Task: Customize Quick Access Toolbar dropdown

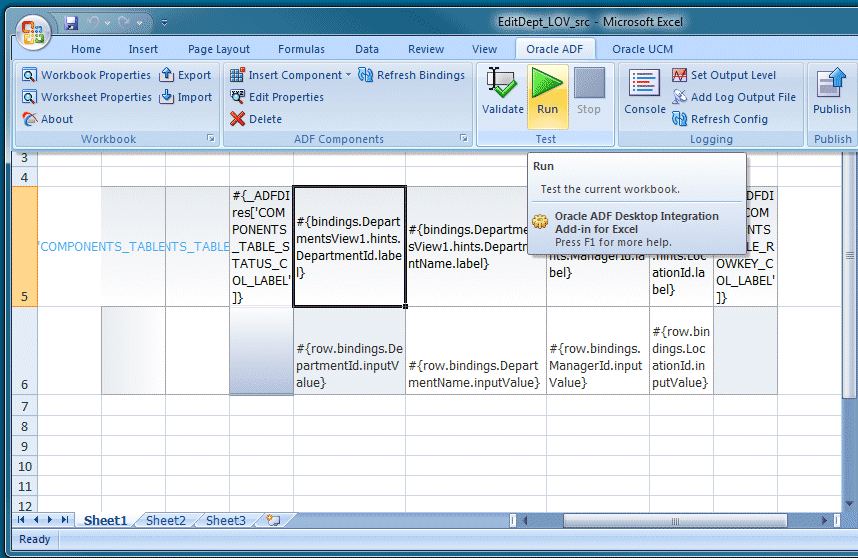Action: coord(164,23)
